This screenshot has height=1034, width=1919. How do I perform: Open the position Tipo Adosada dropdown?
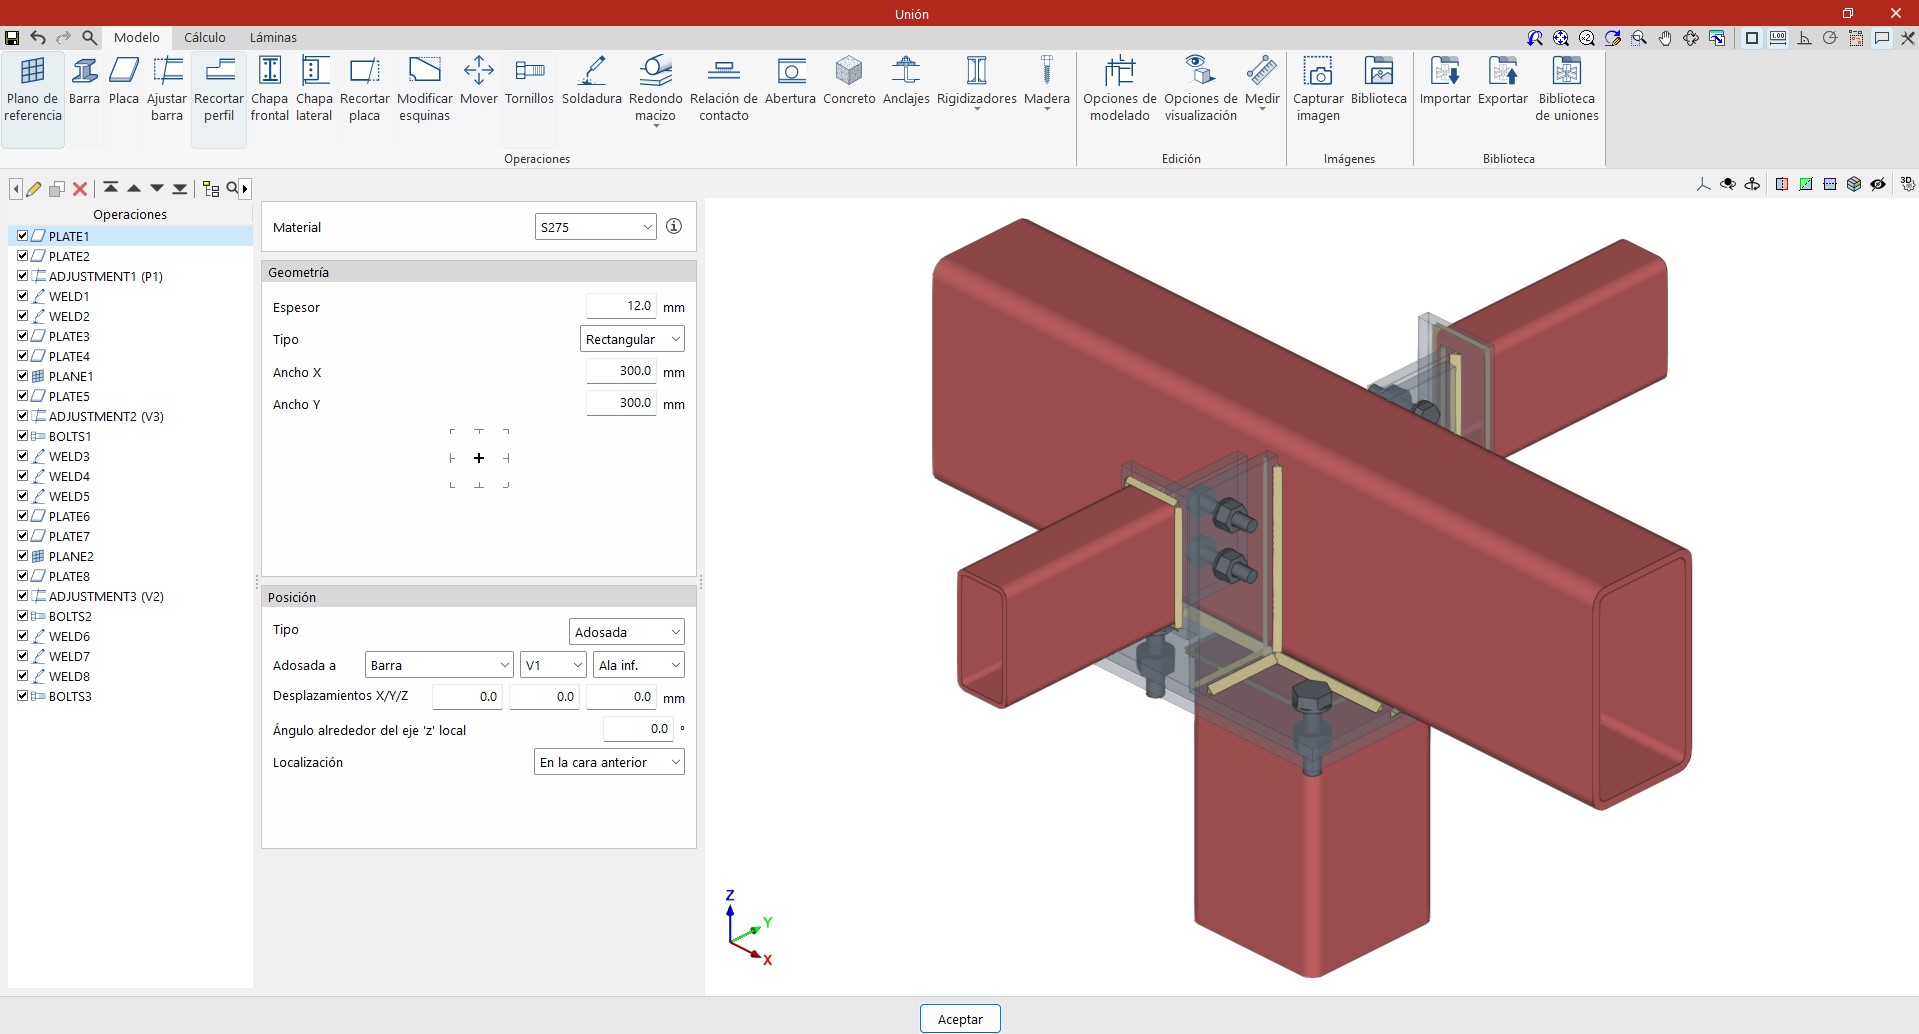click(x=627, y=632)
